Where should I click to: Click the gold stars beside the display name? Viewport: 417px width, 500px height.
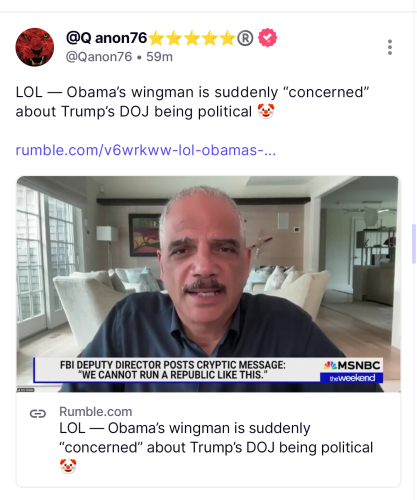tap(192, 38)
